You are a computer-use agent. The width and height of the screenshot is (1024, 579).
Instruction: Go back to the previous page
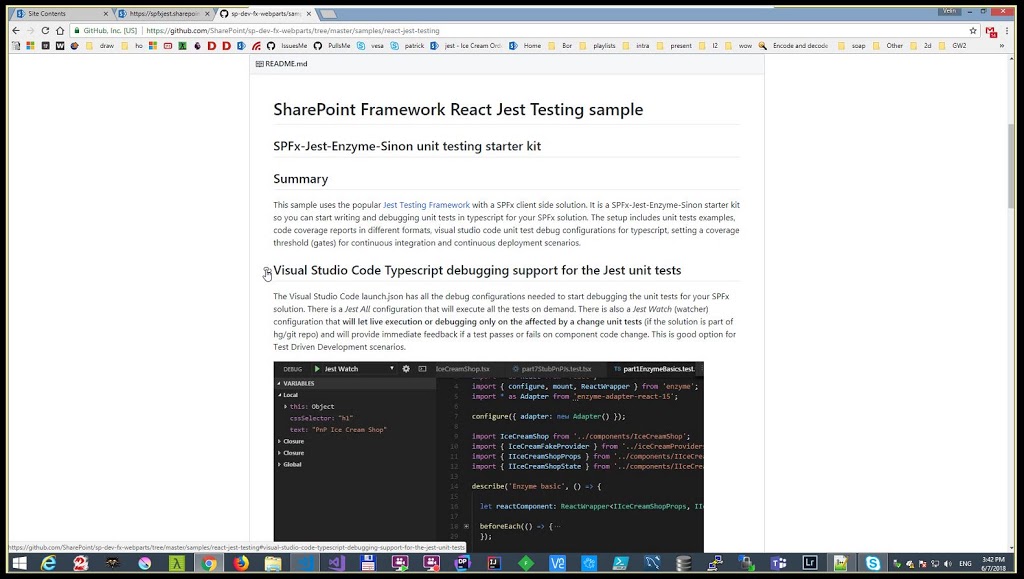16,31
